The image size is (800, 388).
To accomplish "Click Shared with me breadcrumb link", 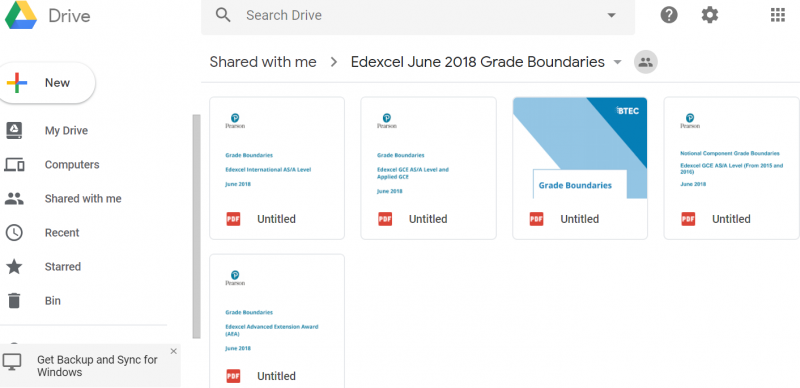I will pos(263,62).
